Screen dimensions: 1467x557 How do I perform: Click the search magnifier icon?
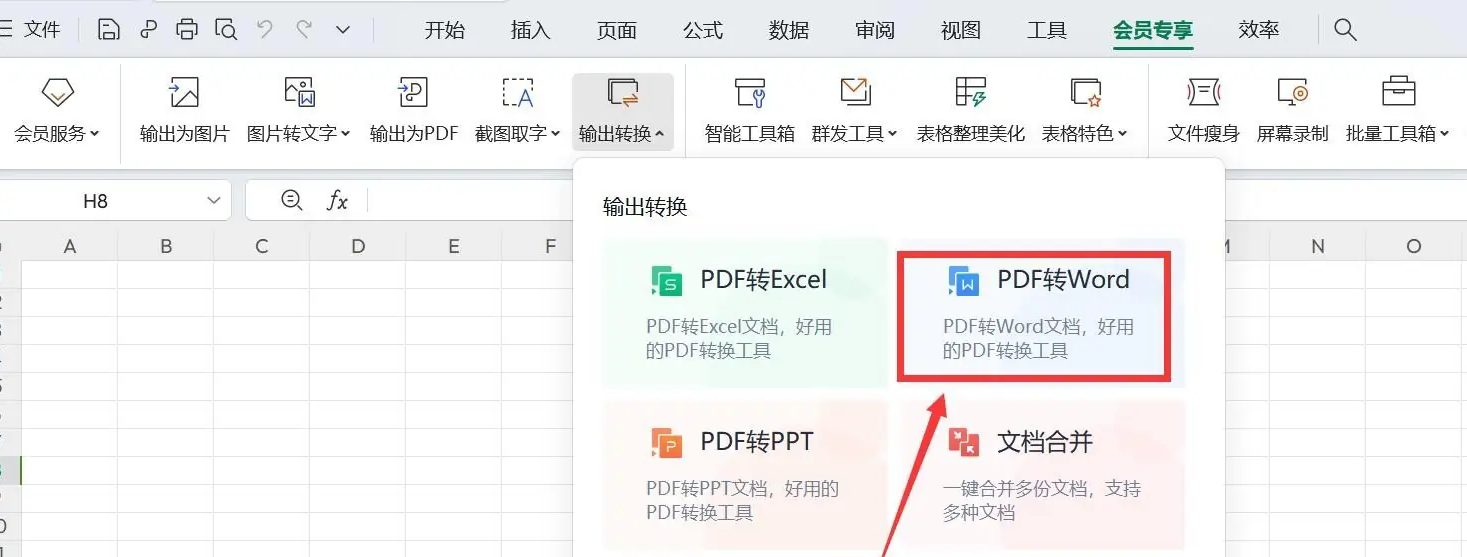(x=1345, y=30)
